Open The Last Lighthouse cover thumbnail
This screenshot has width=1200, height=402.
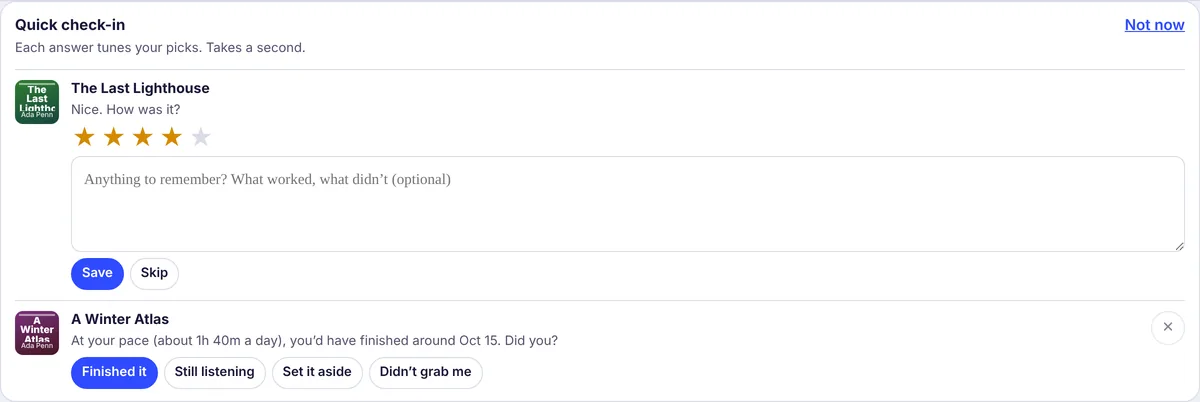pos(37,102)
